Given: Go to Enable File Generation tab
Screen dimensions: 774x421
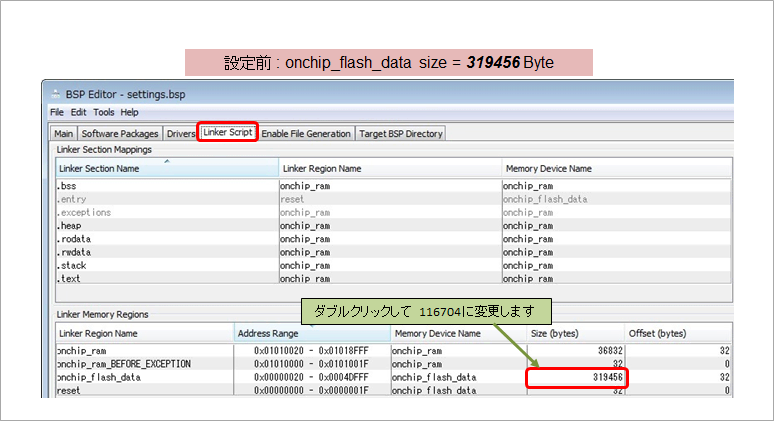Looking at the screenshot, I should (x=306, y=133).
